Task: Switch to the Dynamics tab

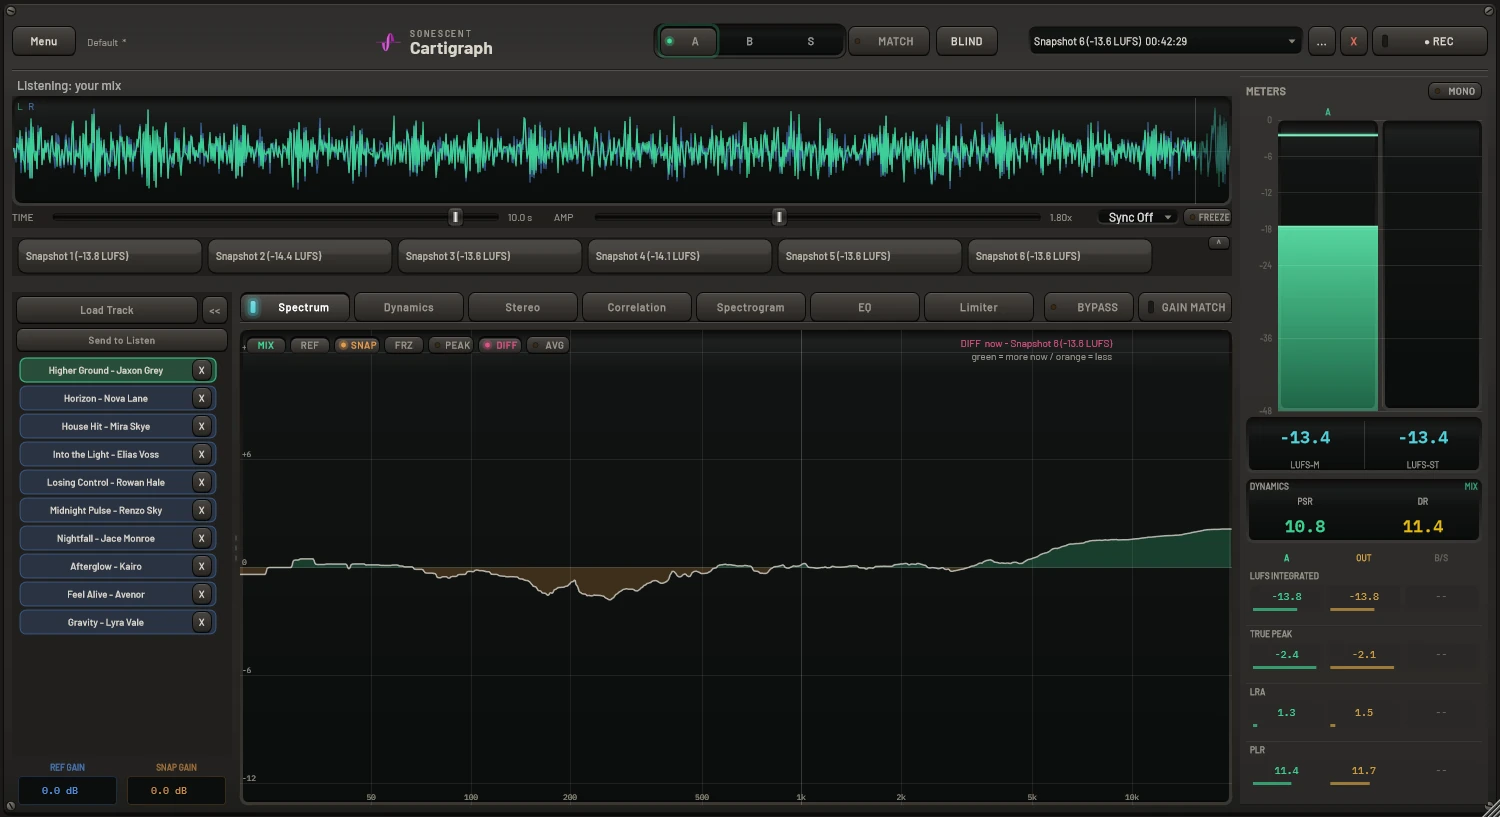Action: [x=409, y=307]
